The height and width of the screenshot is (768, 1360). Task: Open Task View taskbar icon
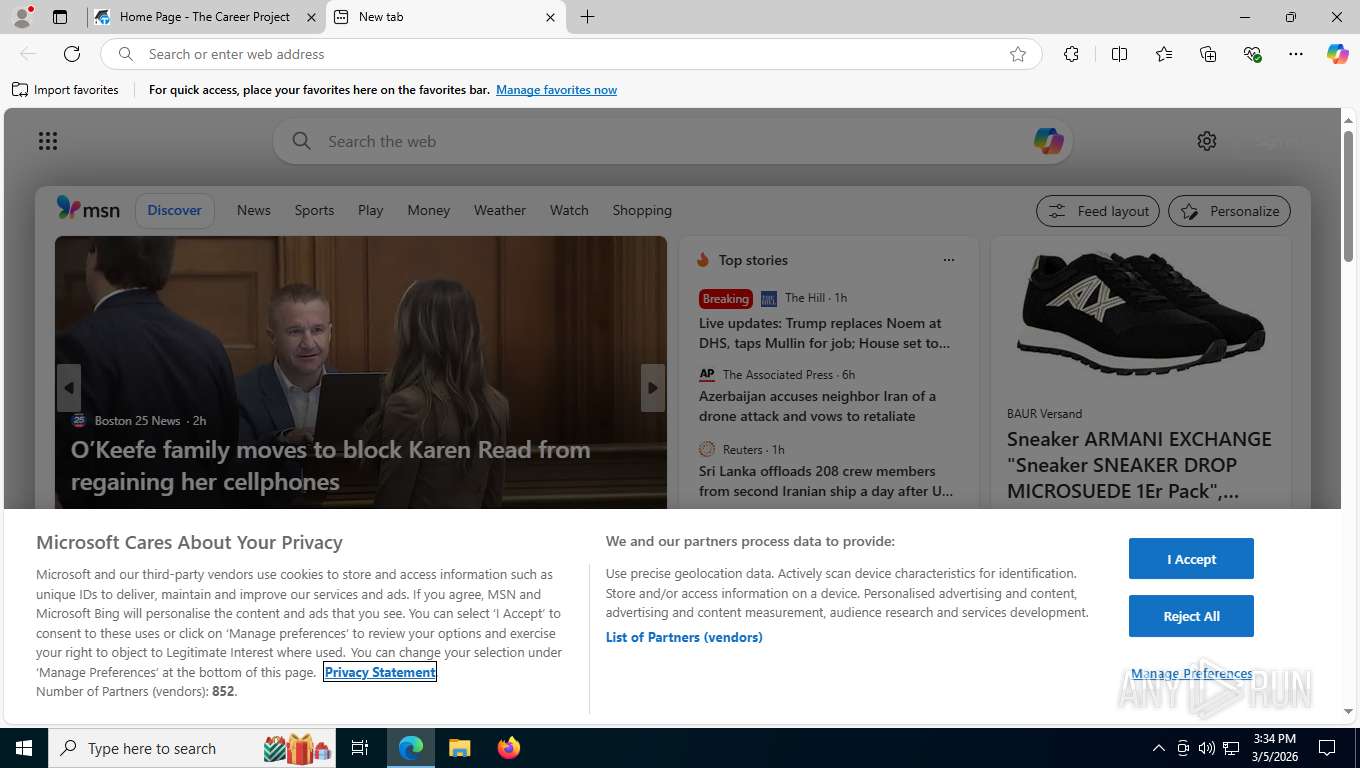click(360, 748)
